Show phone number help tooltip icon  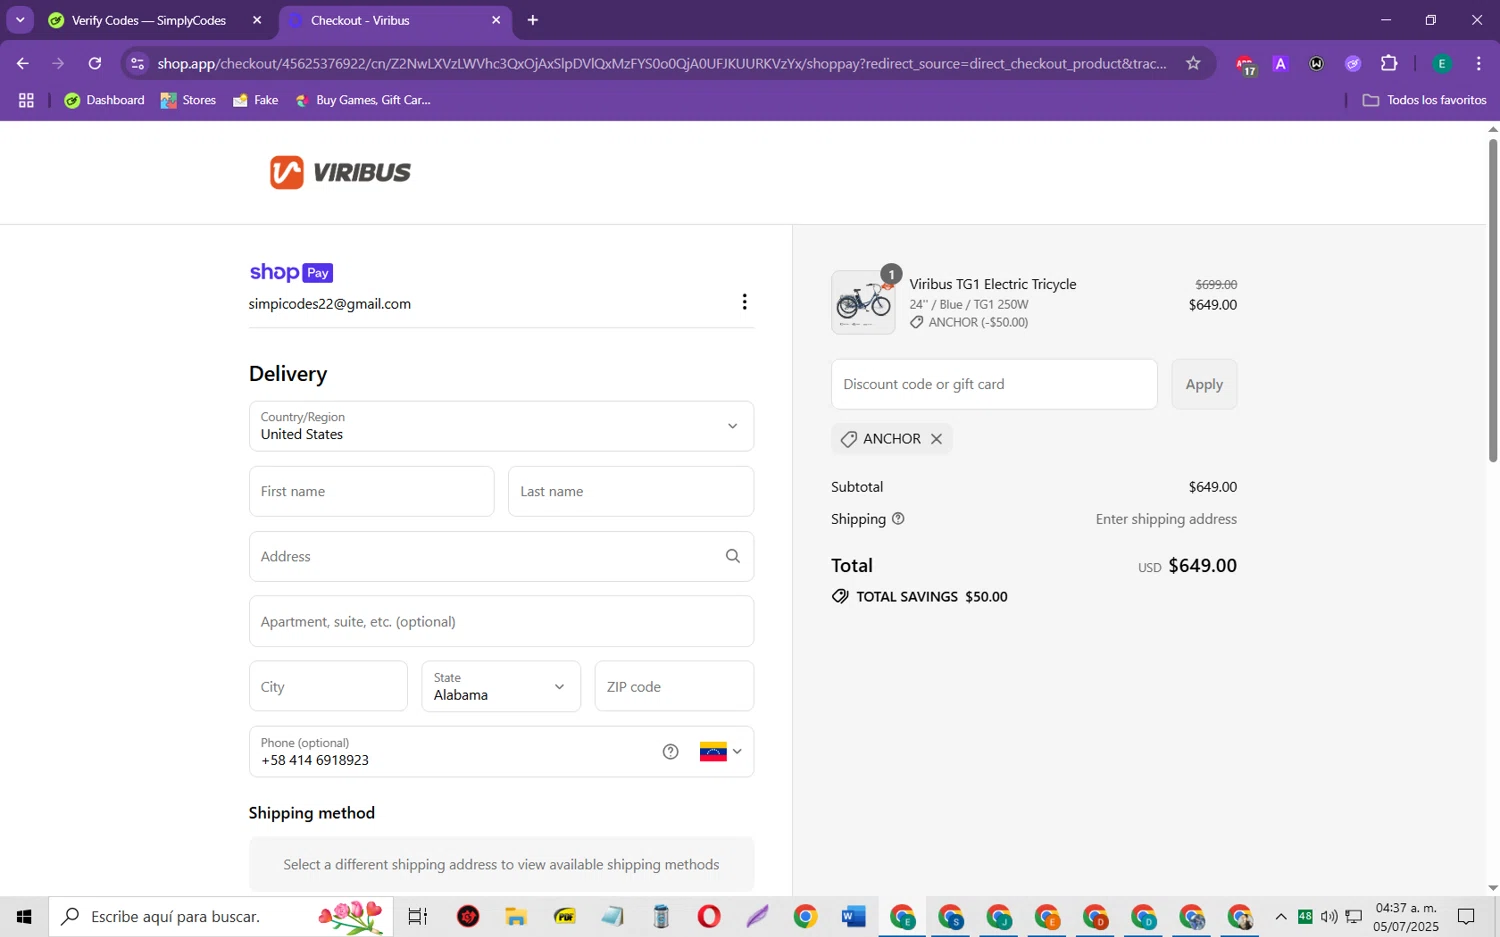click(x=671, y=752)
